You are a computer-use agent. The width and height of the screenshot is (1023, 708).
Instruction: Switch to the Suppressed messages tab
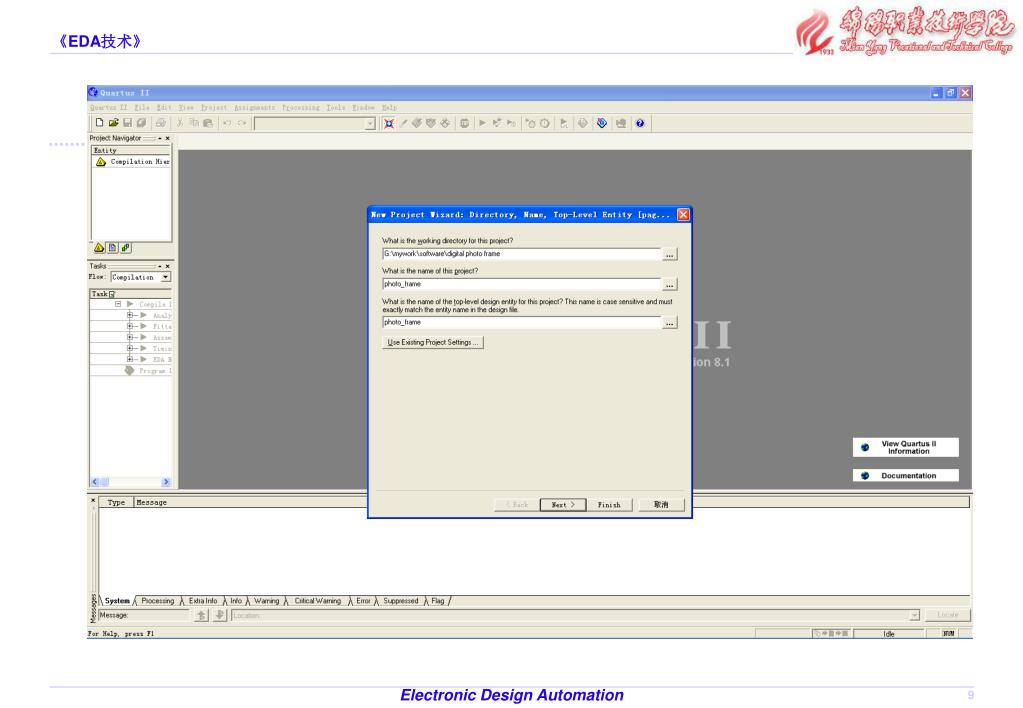tap(401, 601)
